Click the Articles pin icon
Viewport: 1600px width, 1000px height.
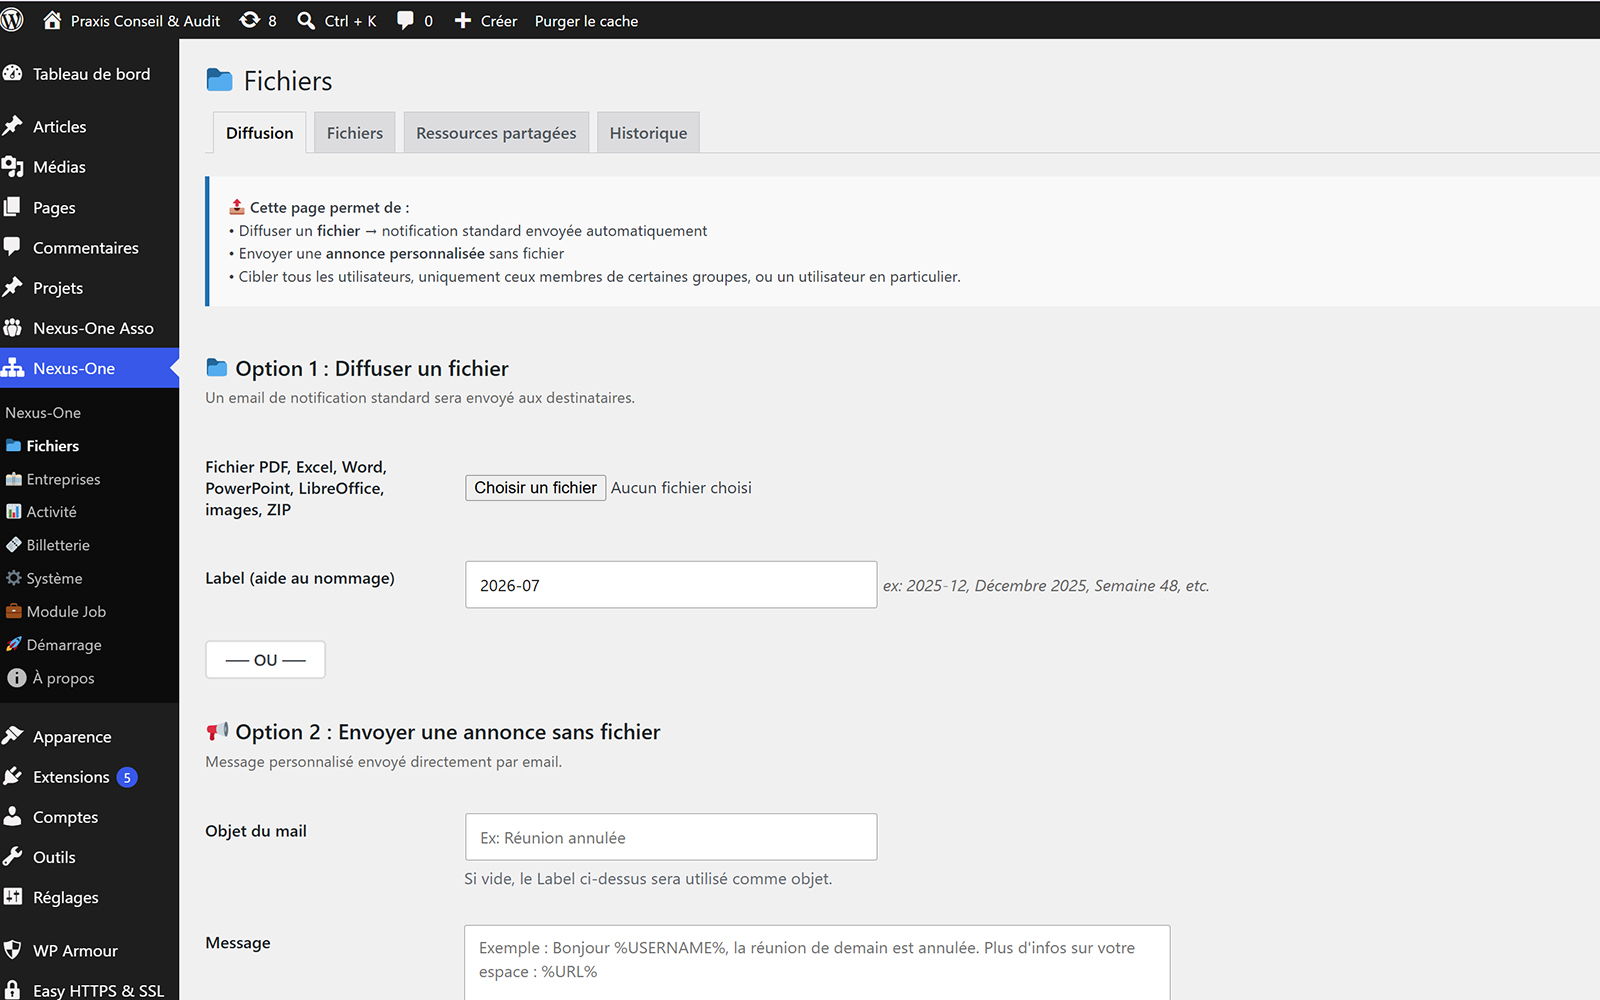(x=13, y=126)
